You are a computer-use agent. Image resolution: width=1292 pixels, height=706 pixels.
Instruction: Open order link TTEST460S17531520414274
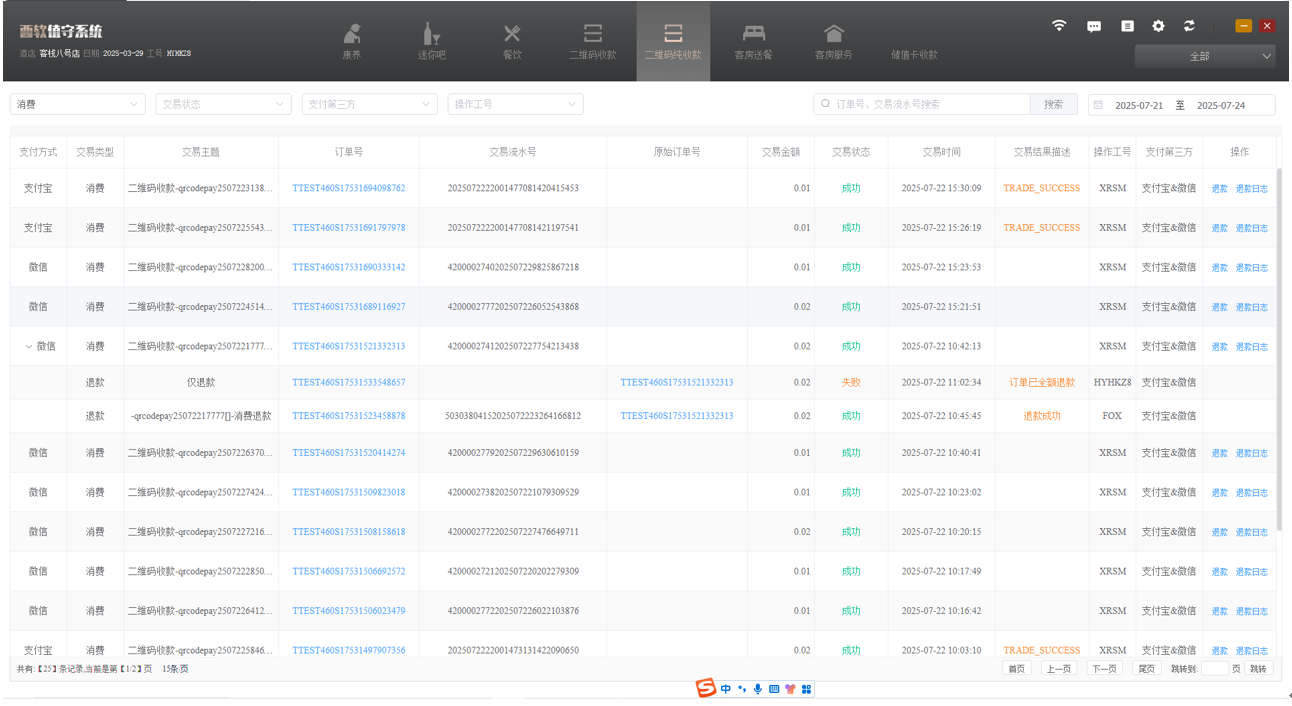(x=349, y=453)
